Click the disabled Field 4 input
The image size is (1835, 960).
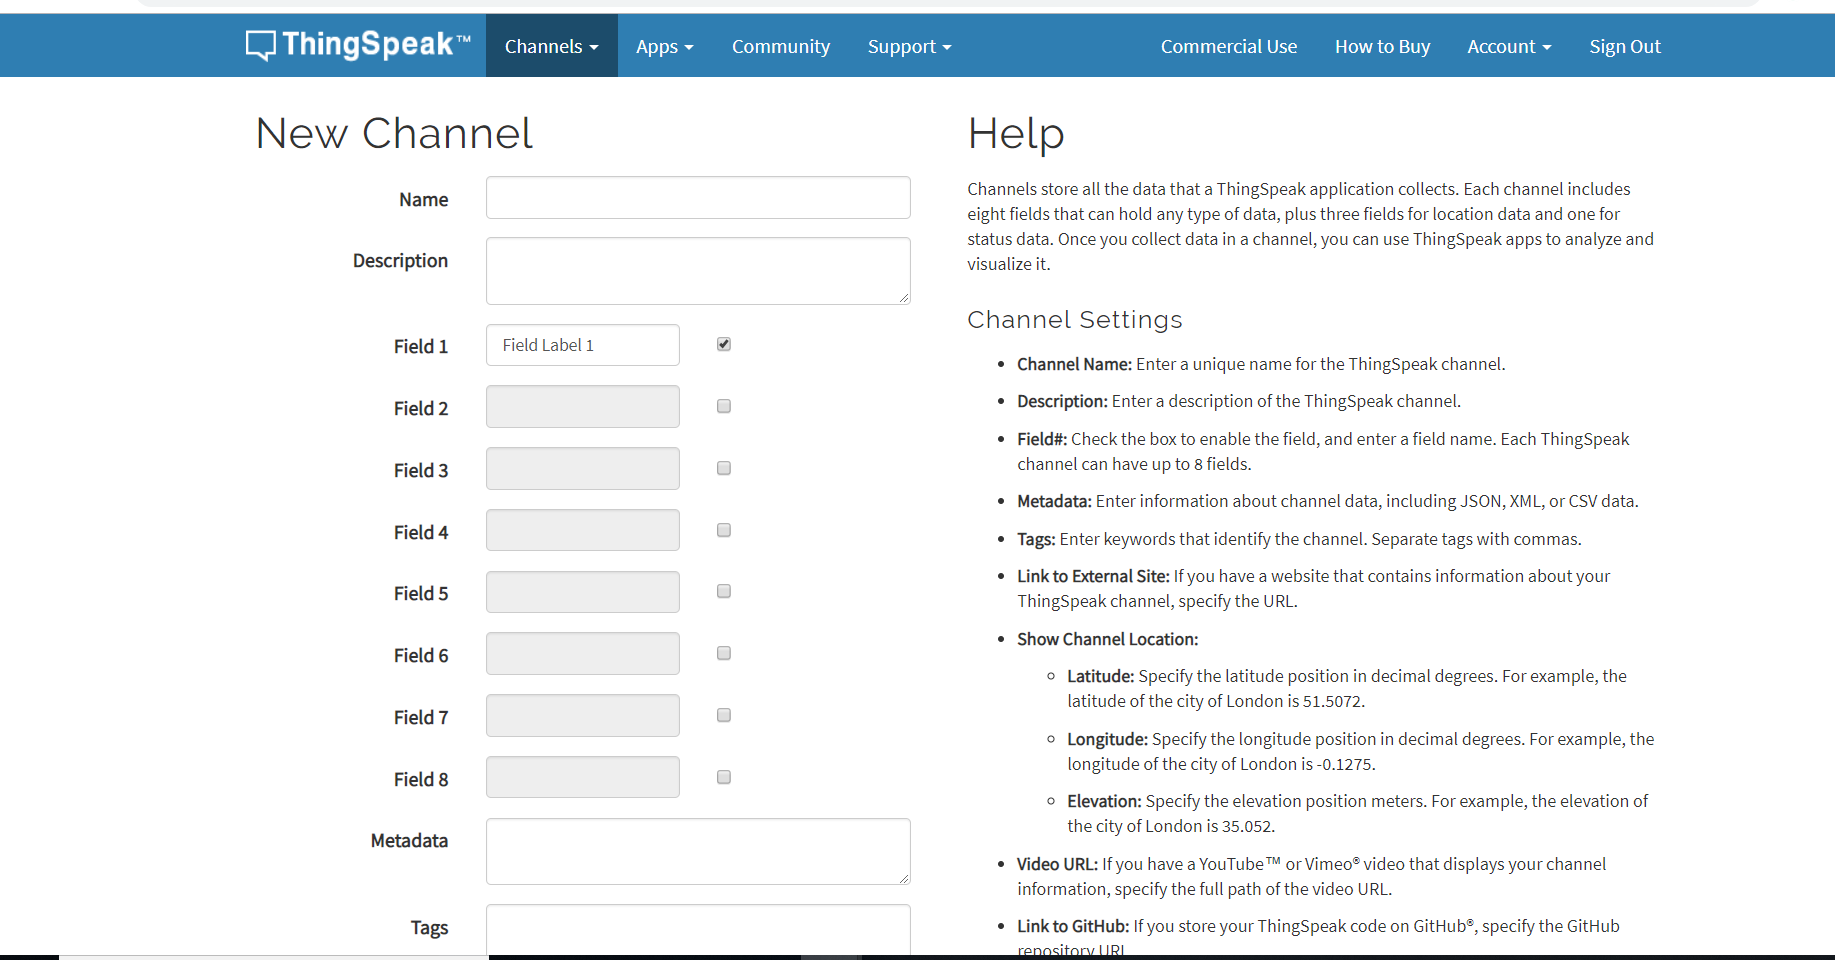click(x=583, y=530)
